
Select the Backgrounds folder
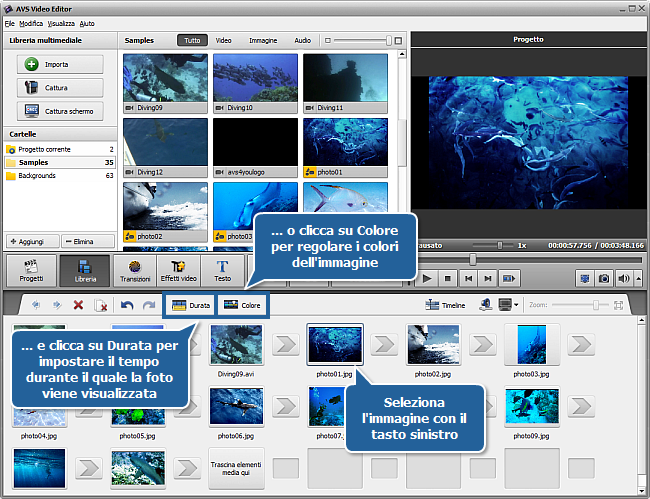pos(37,175)
